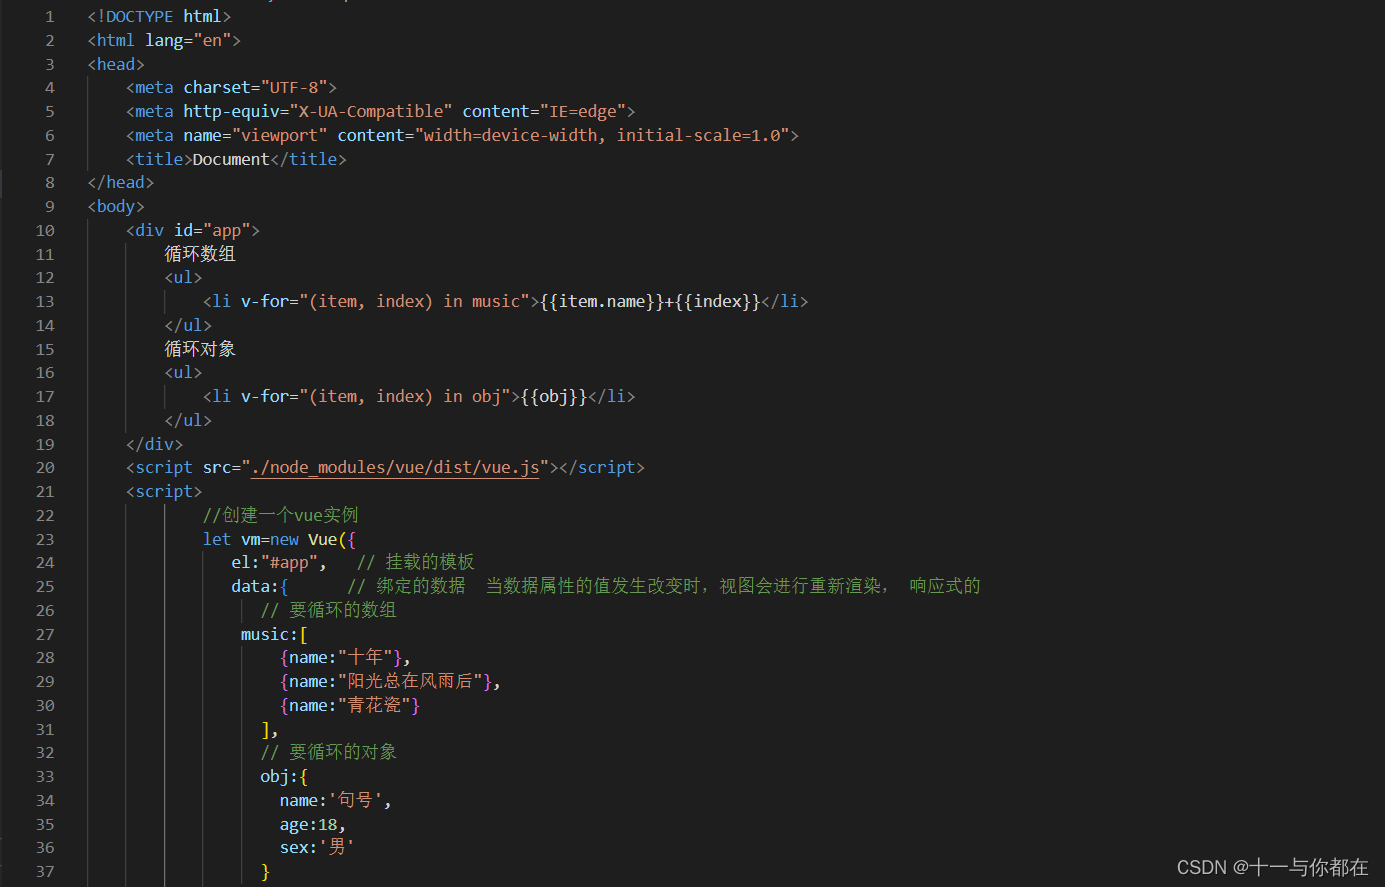
Task: Click the obj:{ declaration
Action: (x=284, y=776)
